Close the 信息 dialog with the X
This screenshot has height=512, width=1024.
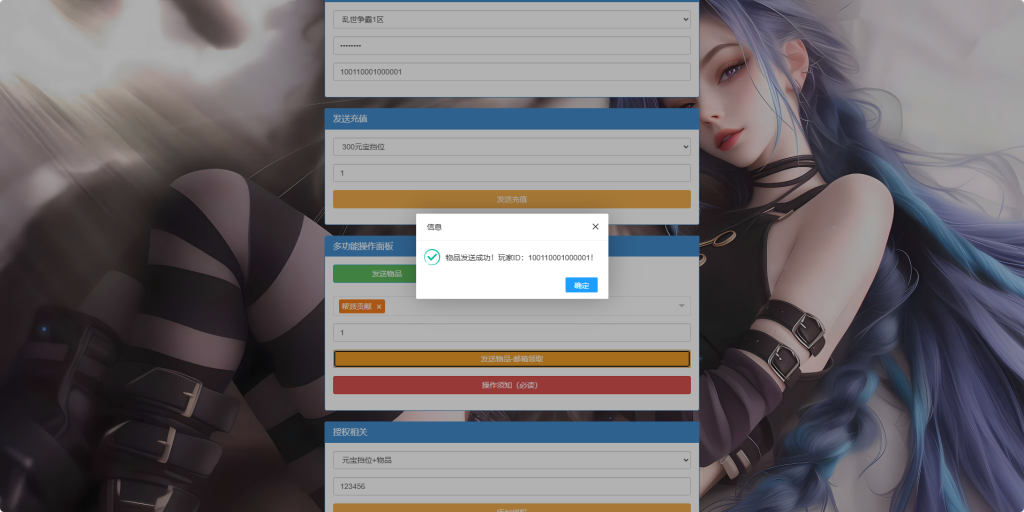click(x=595, y=227)
